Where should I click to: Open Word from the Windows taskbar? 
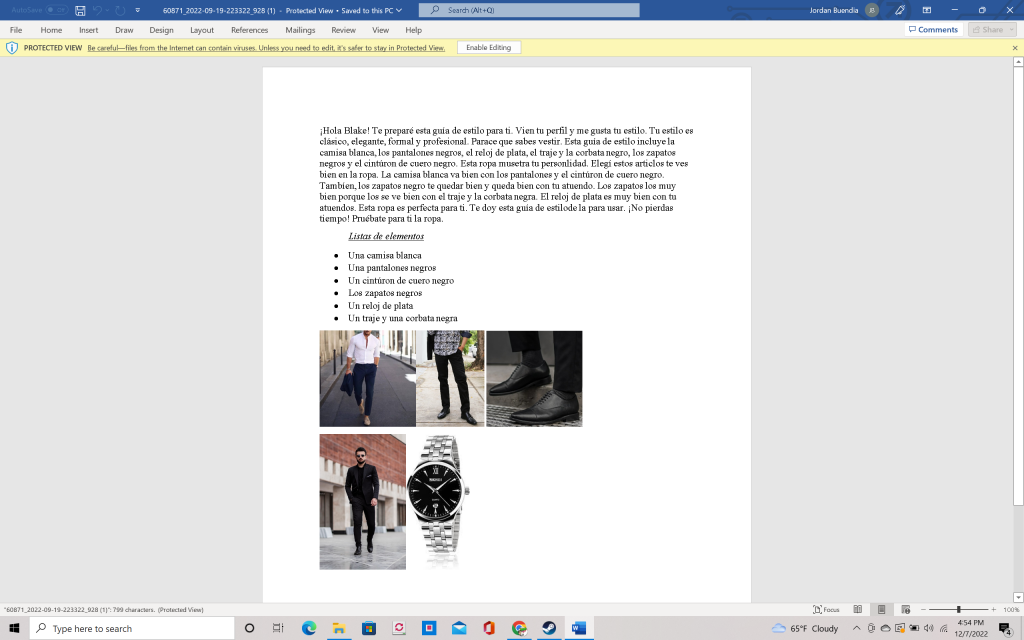pyautogui.click(x=578, y=628)
